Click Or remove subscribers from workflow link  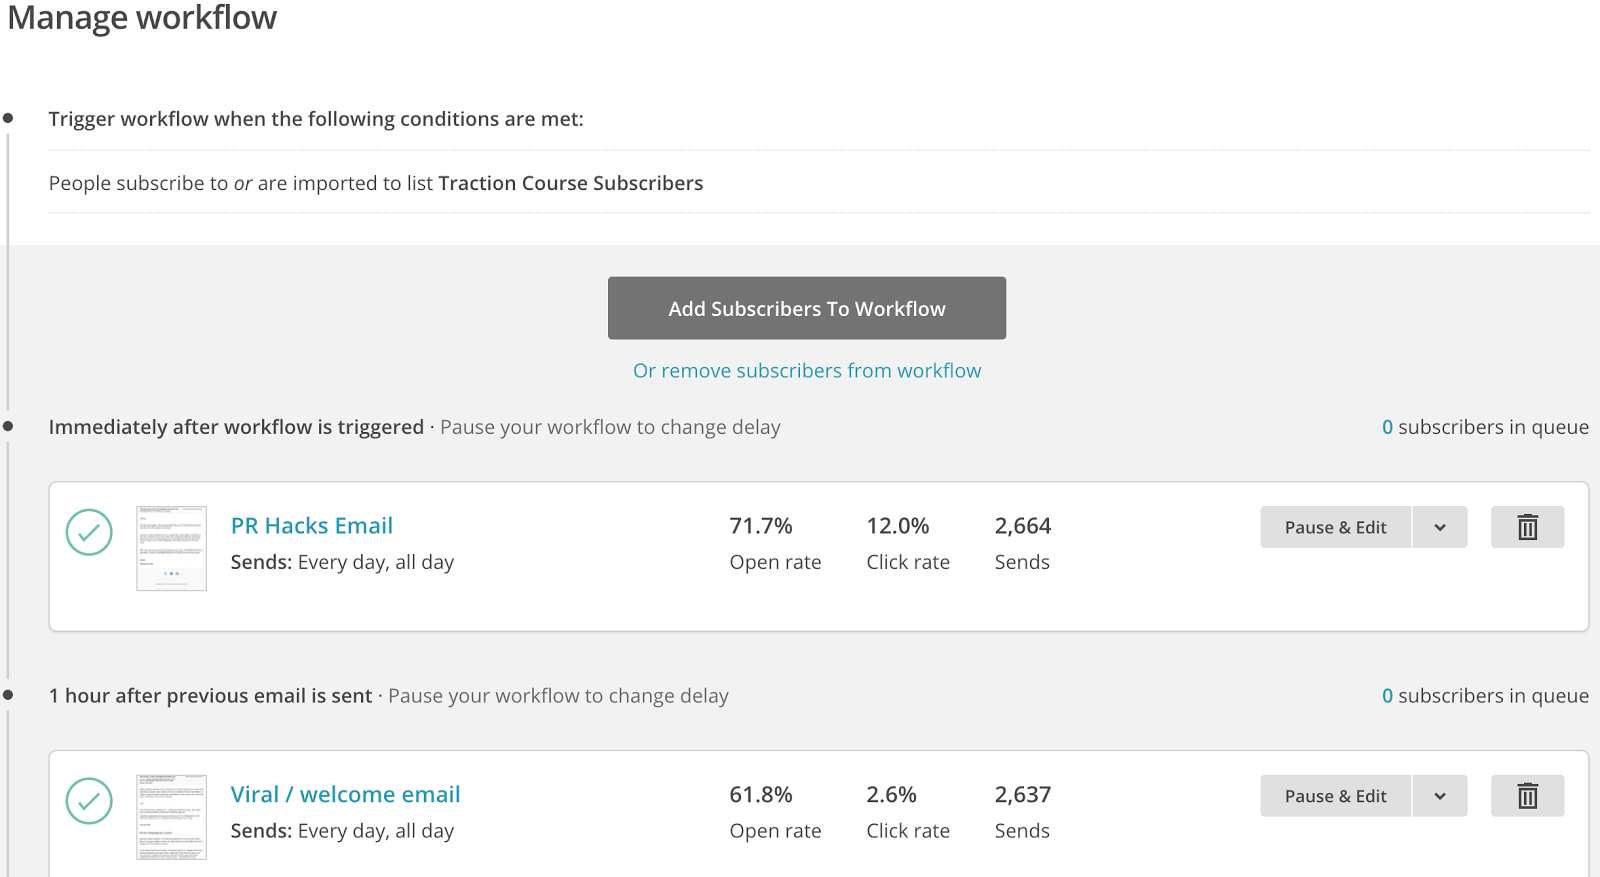[807, 371]
